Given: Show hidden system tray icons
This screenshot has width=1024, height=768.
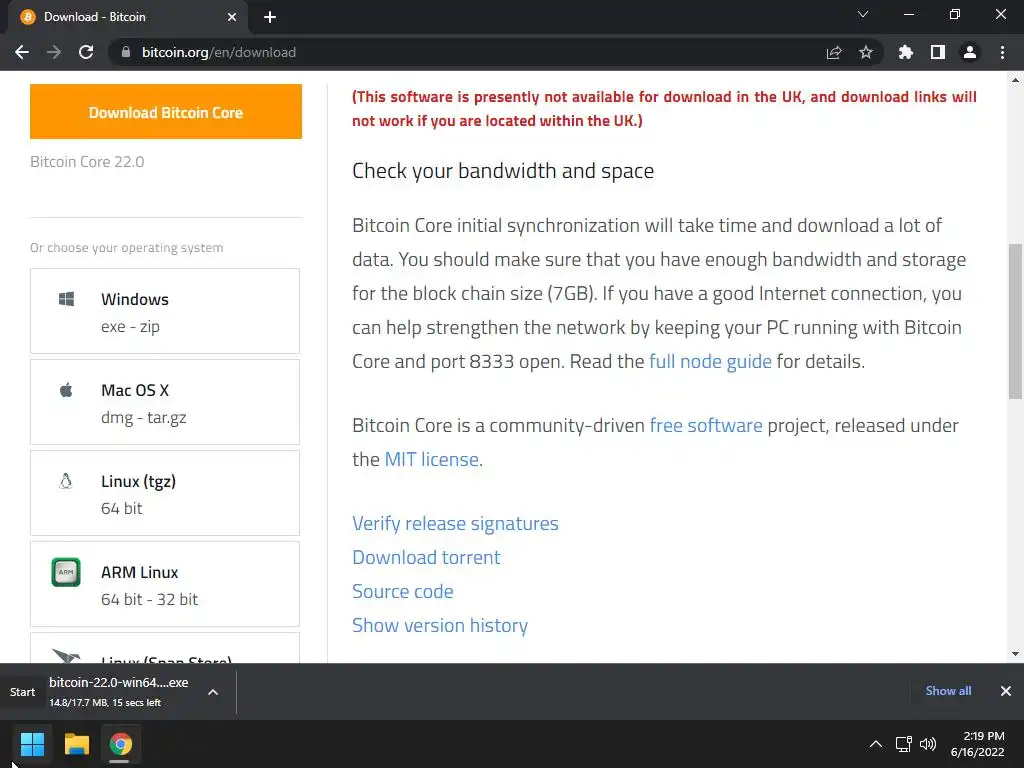Looking at the screenshot, I should tap(876, 744).
